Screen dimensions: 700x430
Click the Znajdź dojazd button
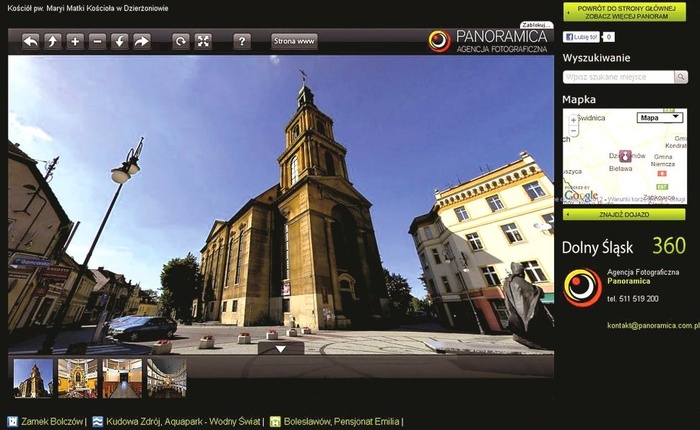(625, 214)
